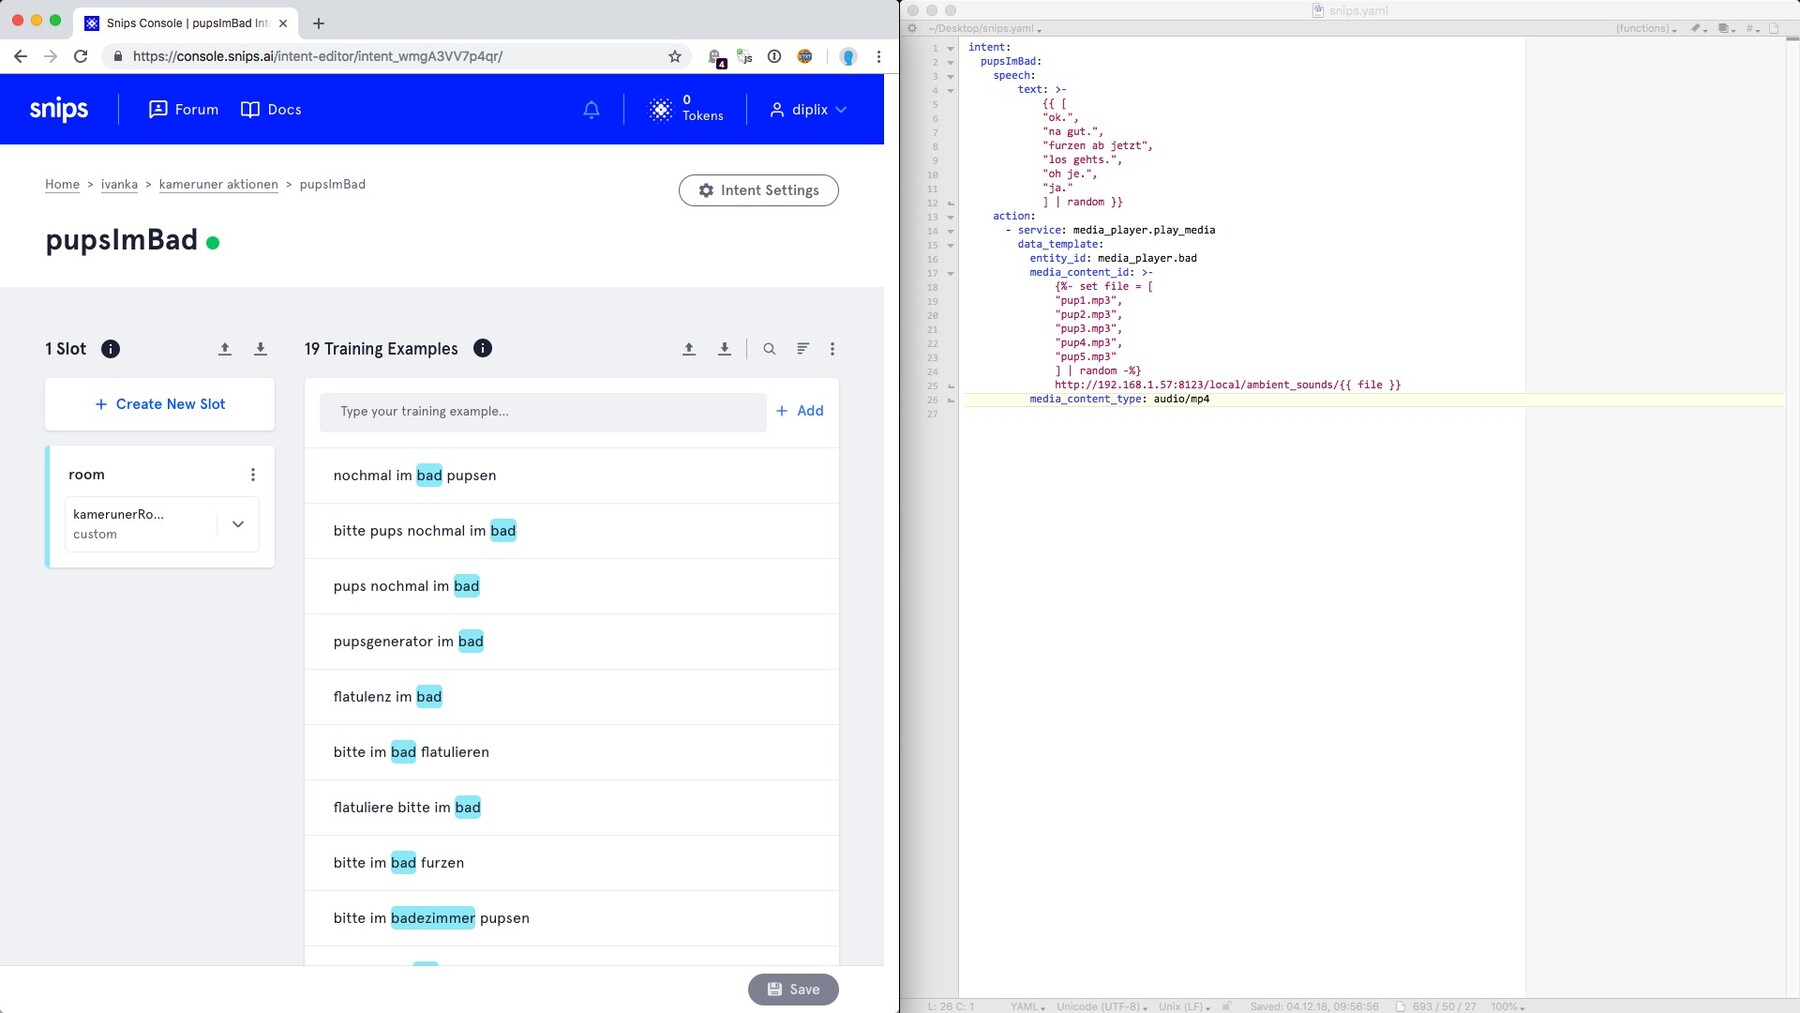Click info icon next to 1 Slot
This screenshot has height=1013, width=1800.
[111, 349]
